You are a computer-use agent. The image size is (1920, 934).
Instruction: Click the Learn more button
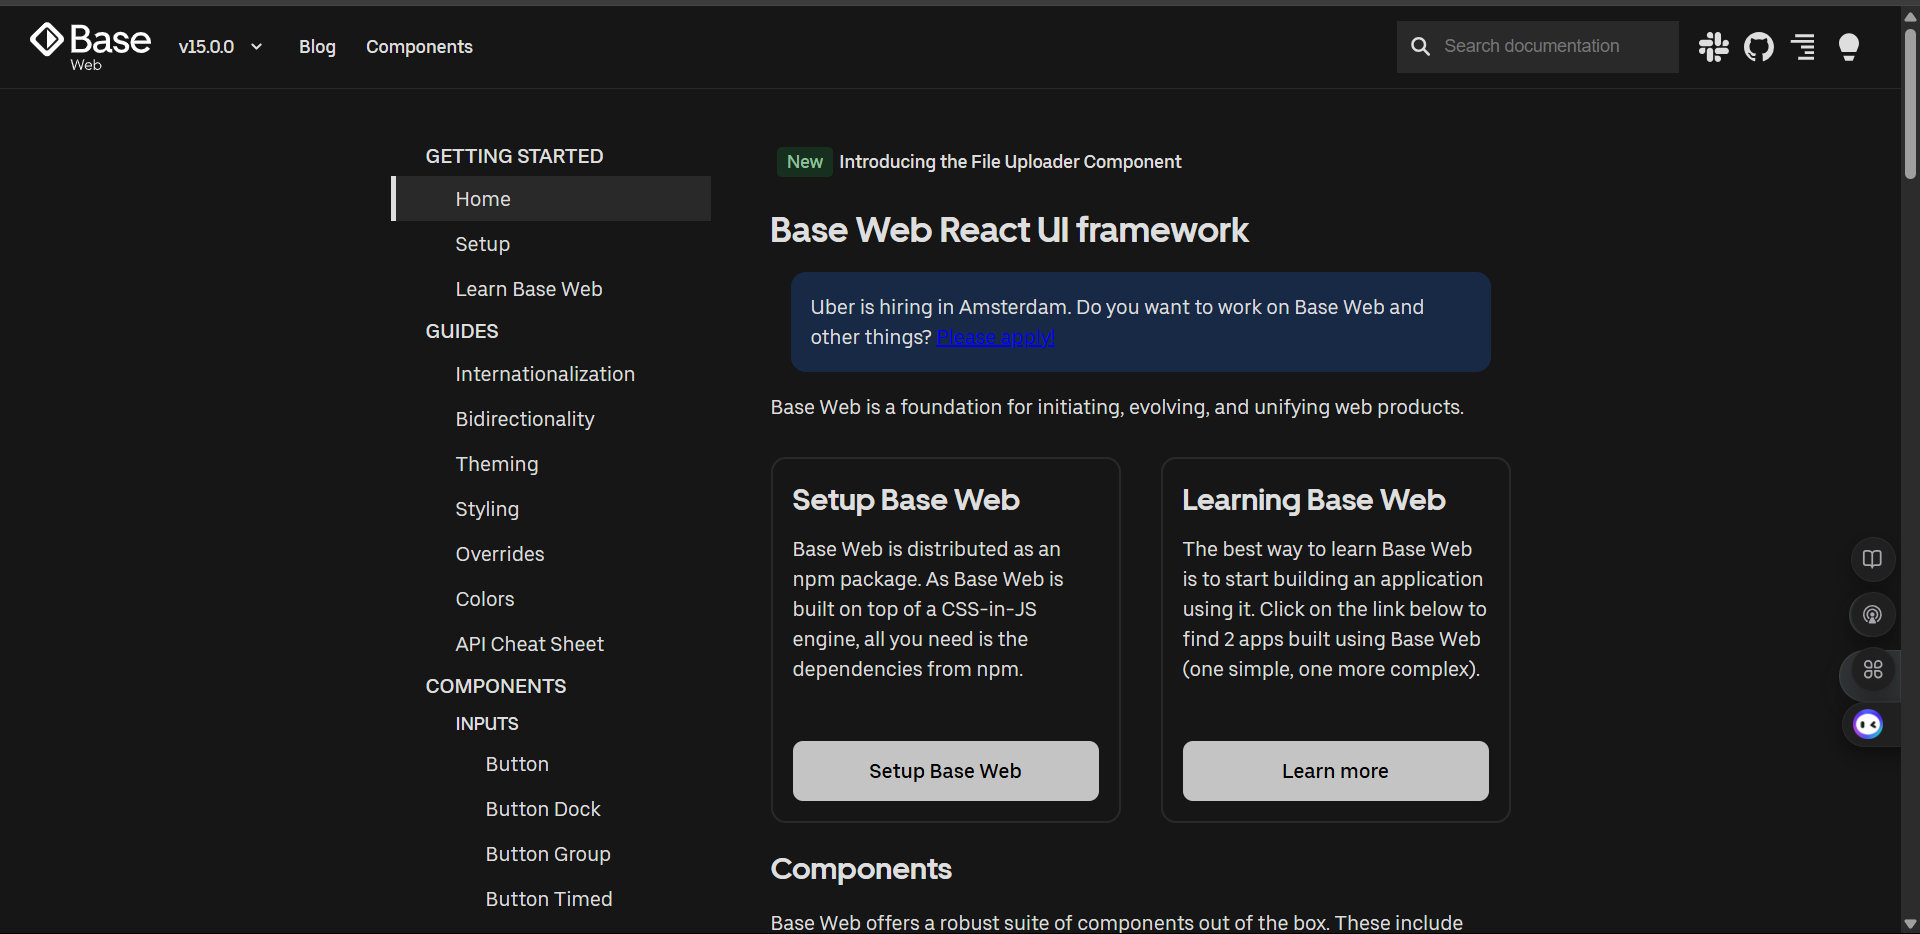pos(1335,770)
